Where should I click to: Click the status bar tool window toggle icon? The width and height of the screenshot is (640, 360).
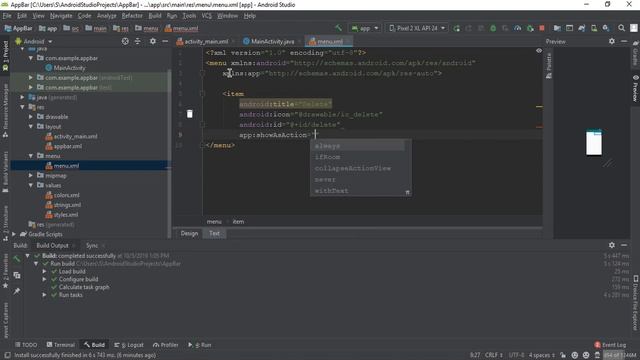tap(7, 356)
